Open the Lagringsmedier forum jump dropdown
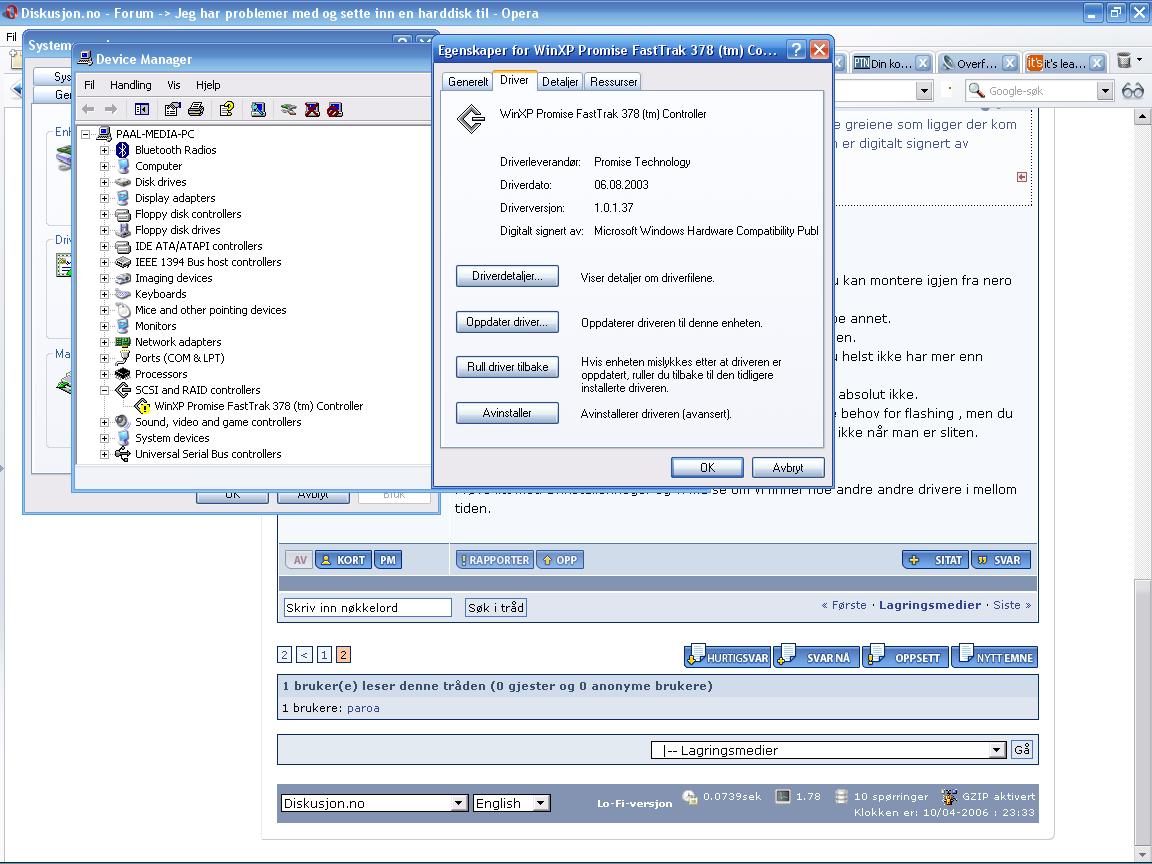The height and width of the screenshot is (864, 1152). pyautogui.click(x=997, y=750)
